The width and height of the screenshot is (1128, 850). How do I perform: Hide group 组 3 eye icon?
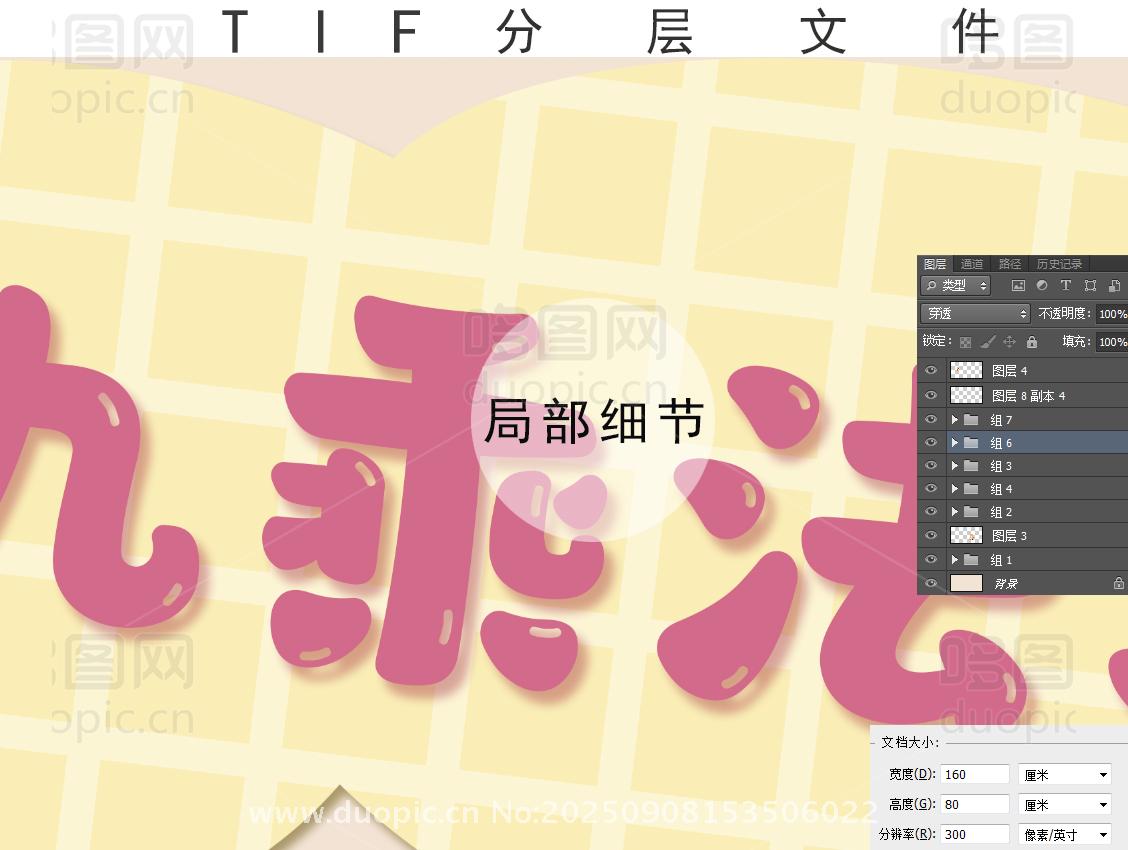pyautogui.click(x=931, y=465)
